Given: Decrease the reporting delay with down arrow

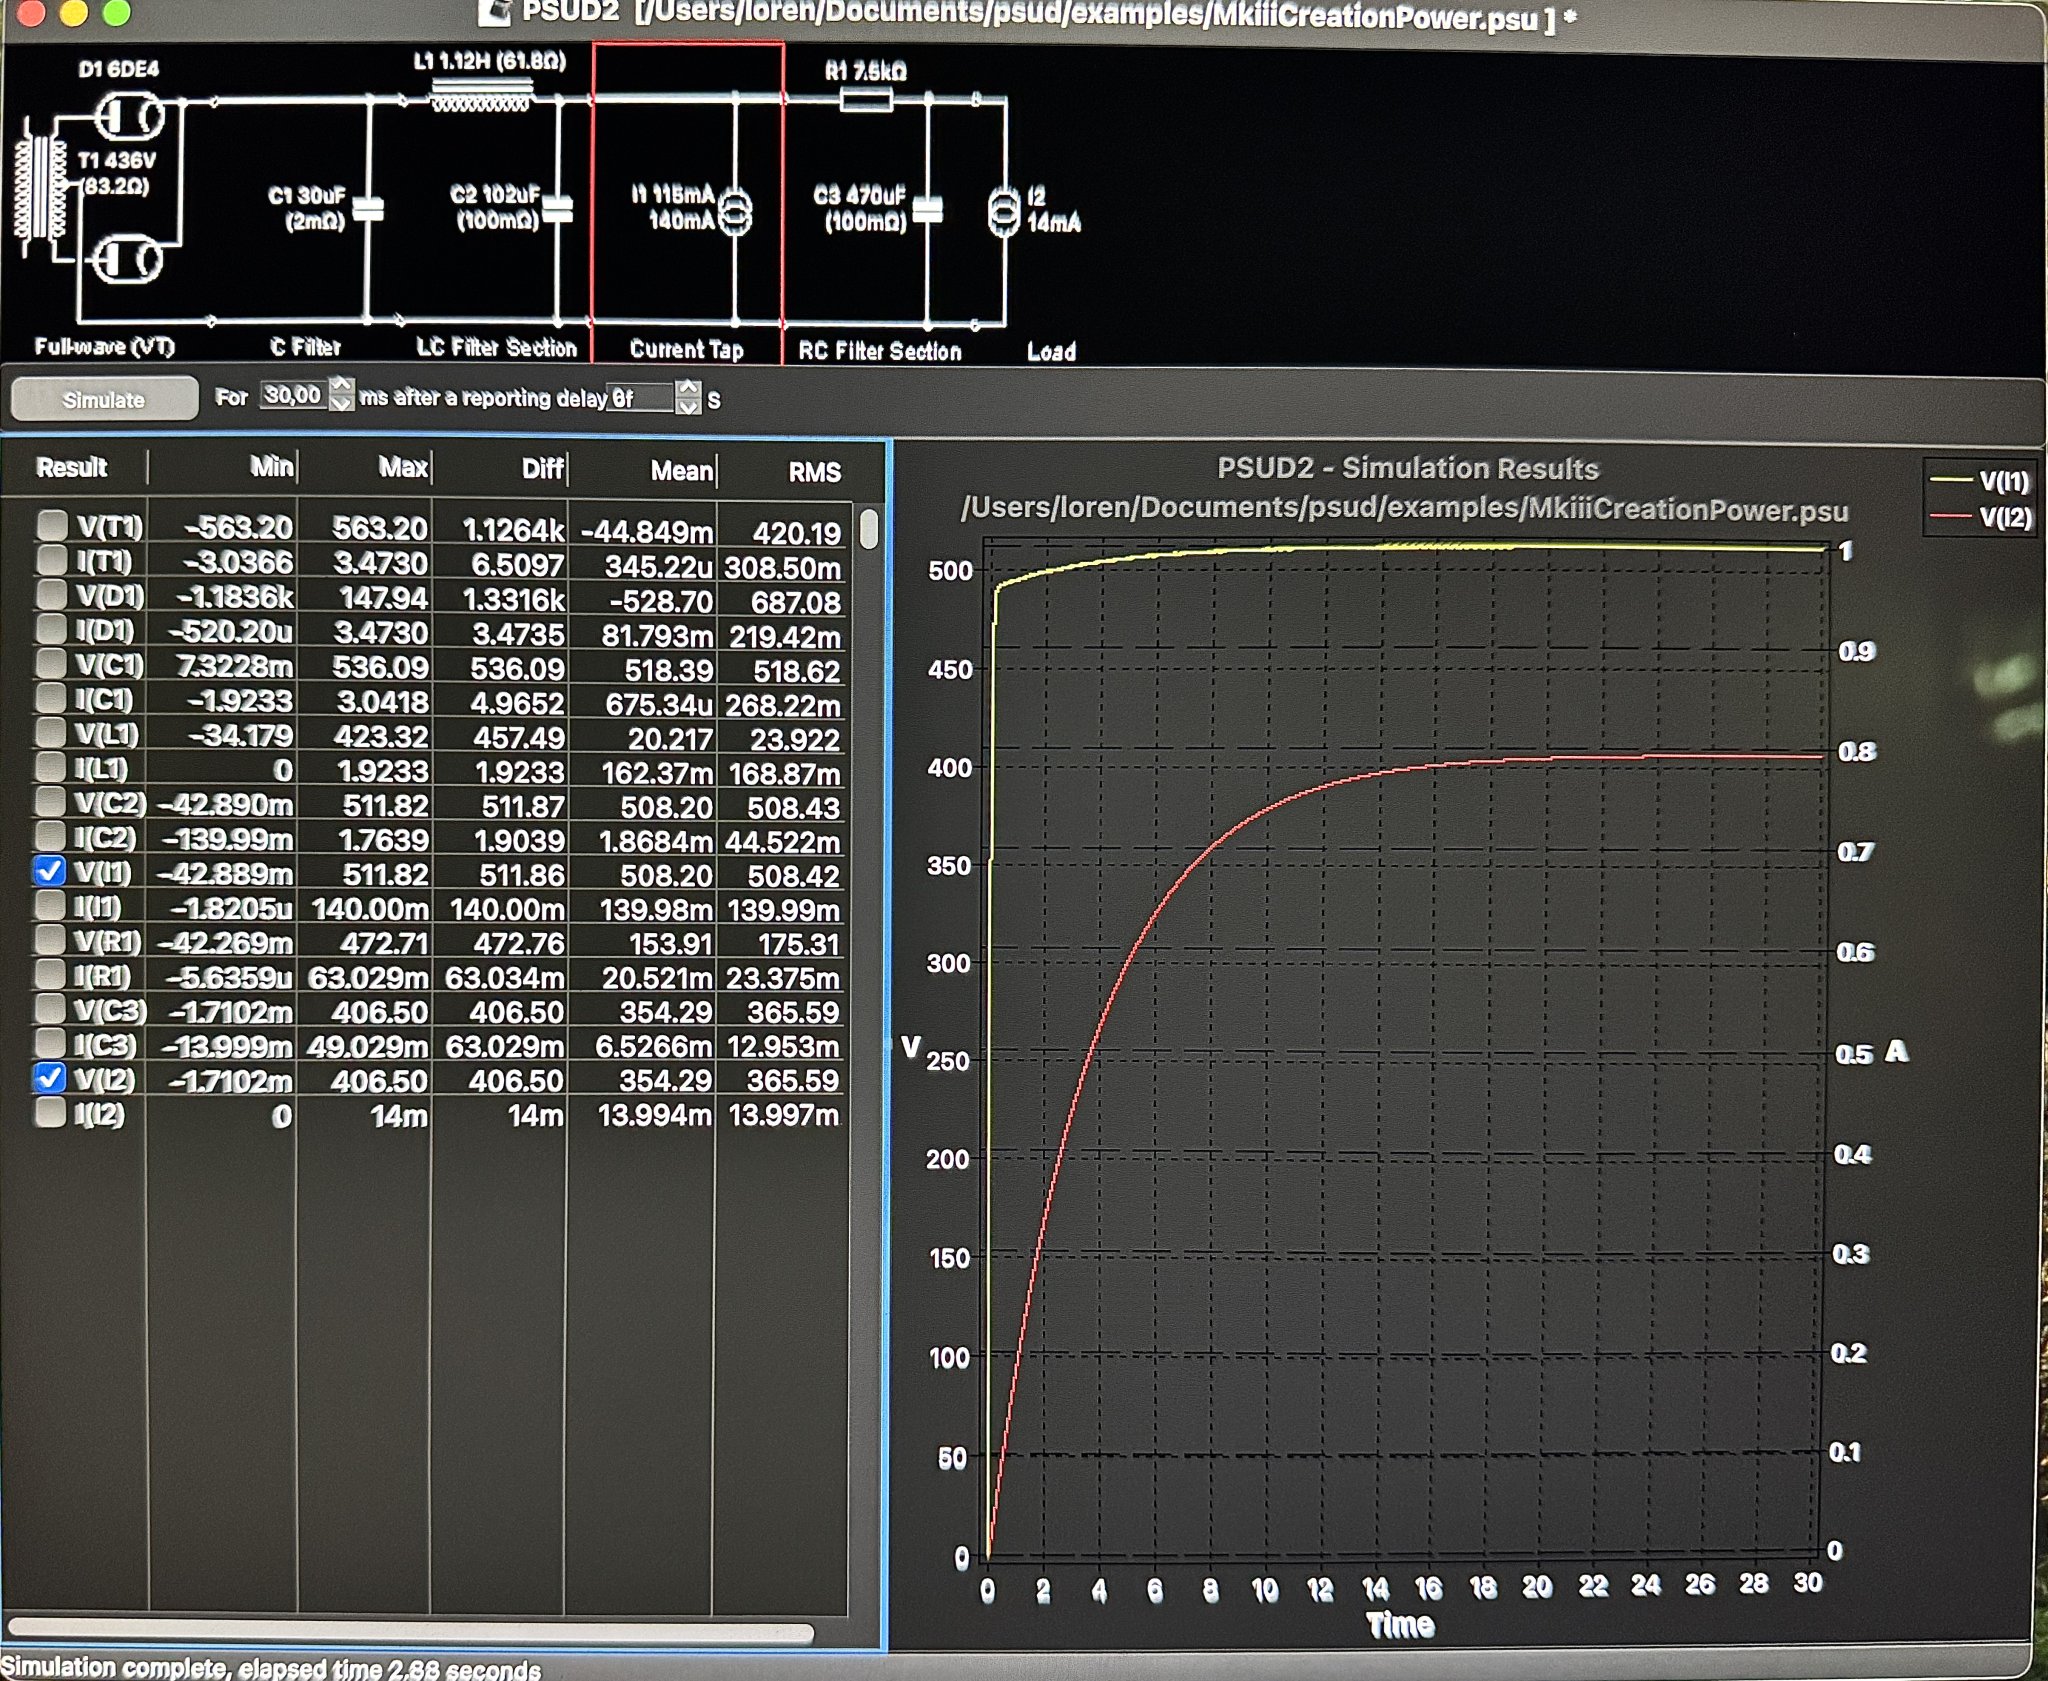Looking at the screenshot, I should (x=688, y=406).
